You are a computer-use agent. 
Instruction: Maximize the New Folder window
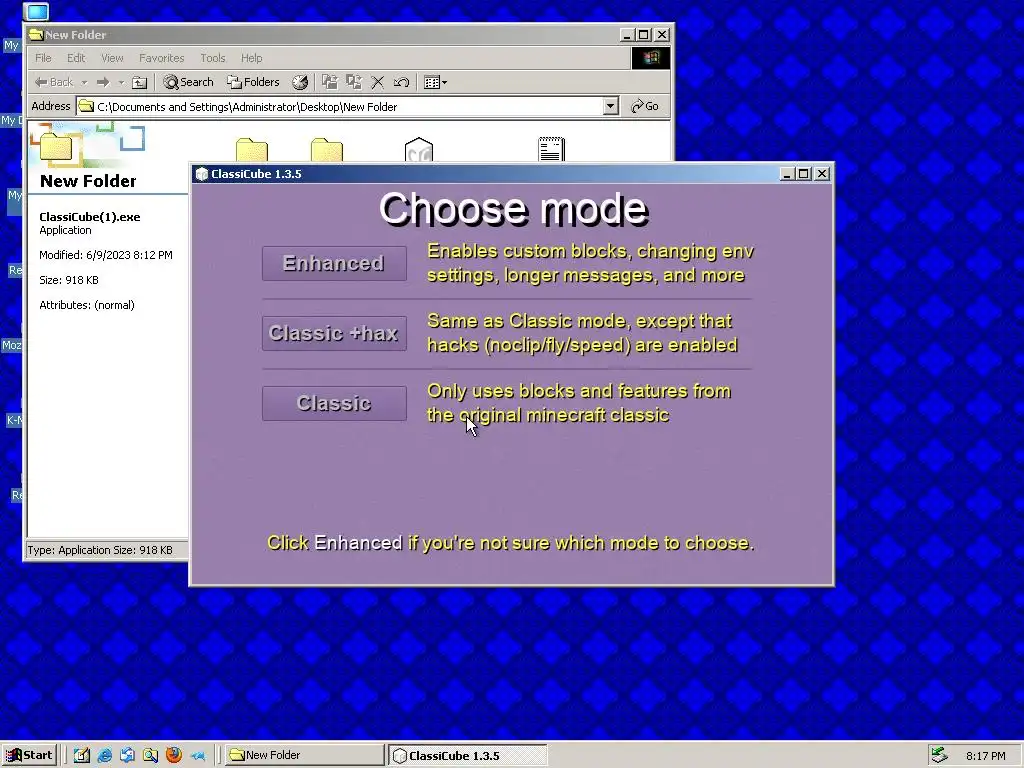[643, 35]
